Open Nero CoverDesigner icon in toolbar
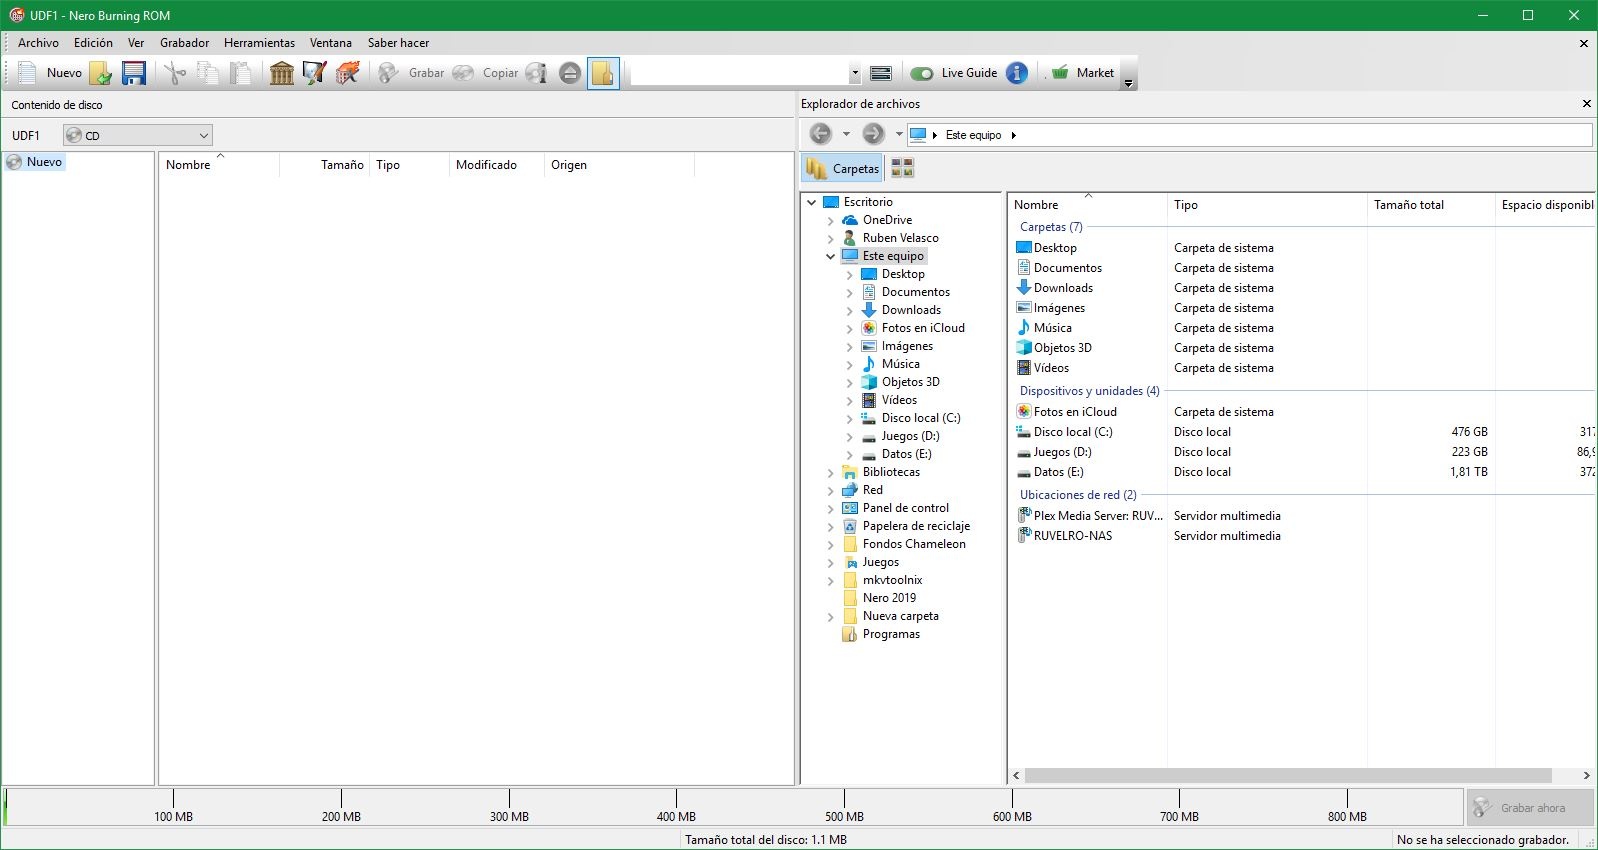Screen dimensions: 1598x850 [315, 73]
